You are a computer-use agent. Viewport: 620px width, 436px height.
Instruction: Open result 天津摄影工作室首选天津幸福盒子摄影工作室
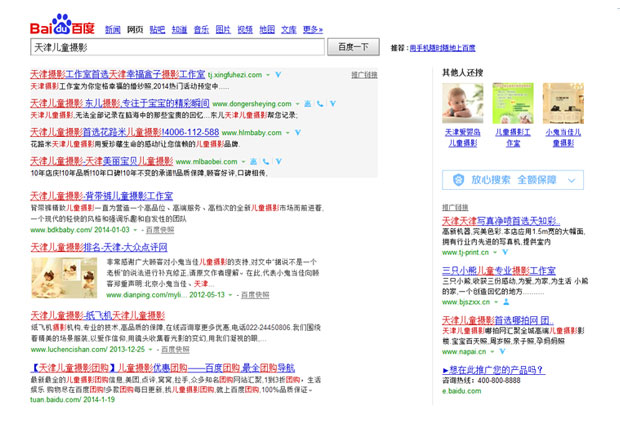[118, 74]
